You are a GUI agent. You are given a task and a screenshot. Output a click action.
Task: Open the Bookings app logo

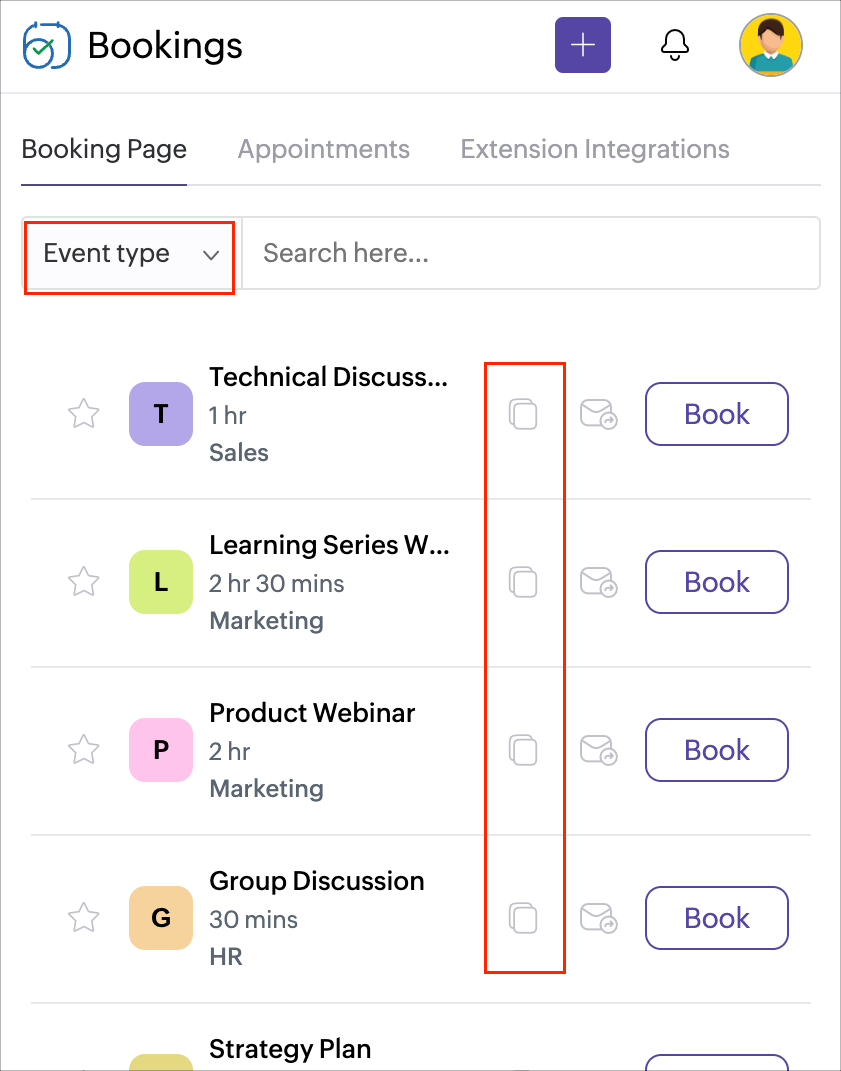tap(46, 46)
